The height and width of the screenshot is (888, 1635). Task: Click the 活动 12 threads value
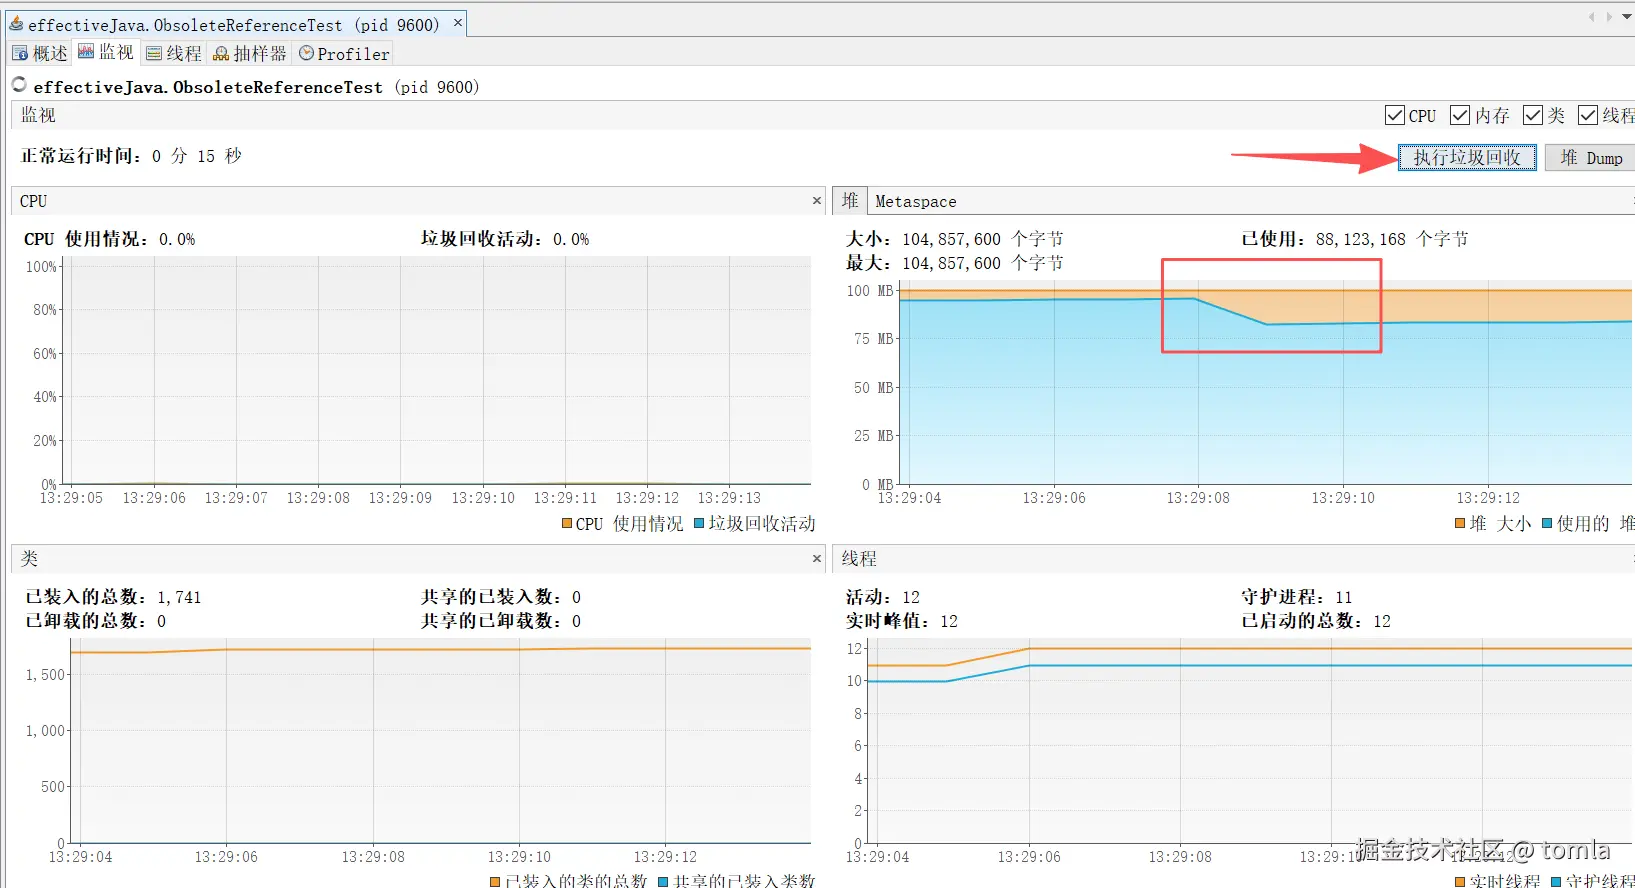(911, 597)
